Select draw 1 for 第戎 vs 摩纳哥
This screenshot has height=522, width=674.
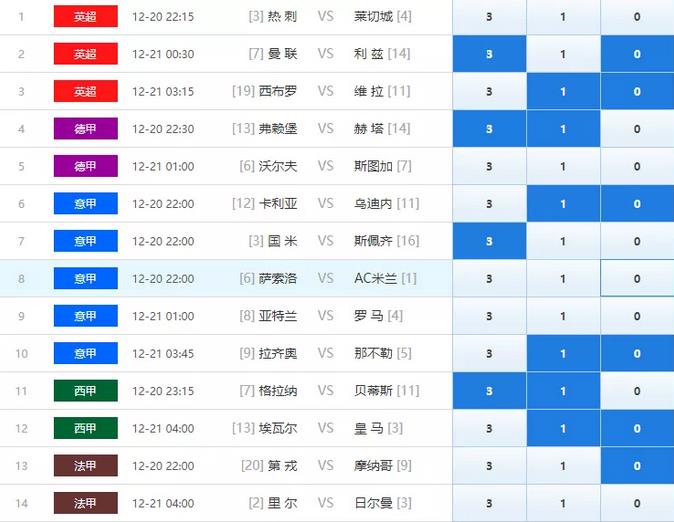563,466
